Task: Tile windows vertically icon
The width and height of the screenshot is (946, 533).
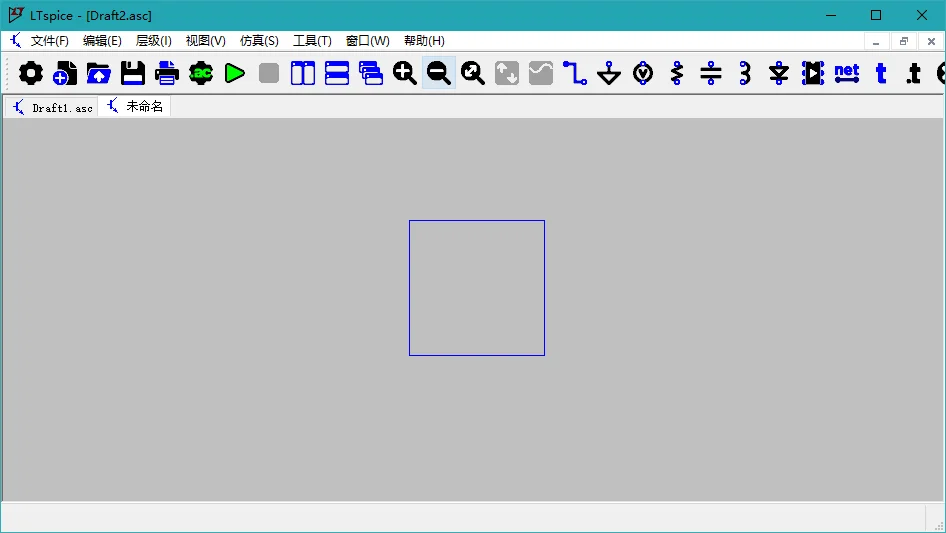Action: pyautogui.click(x=303, y=74)
